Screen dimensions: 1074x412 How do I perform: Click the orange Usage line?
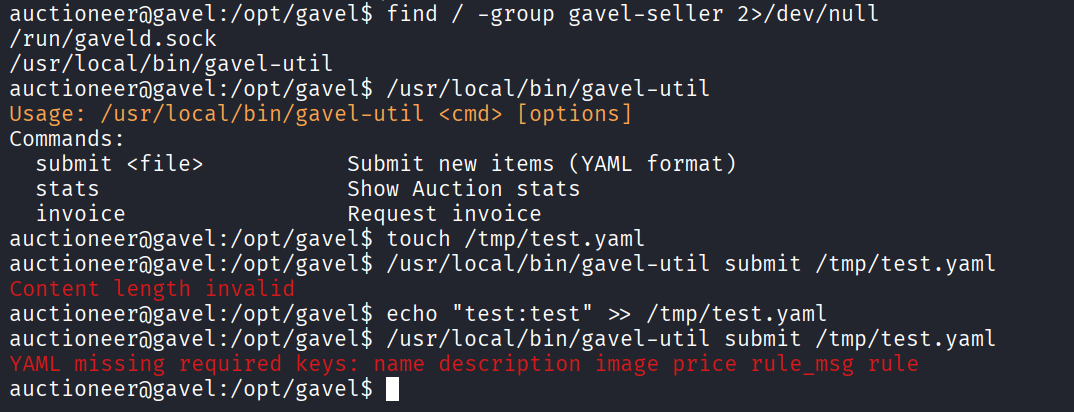[x=320, y=114]
